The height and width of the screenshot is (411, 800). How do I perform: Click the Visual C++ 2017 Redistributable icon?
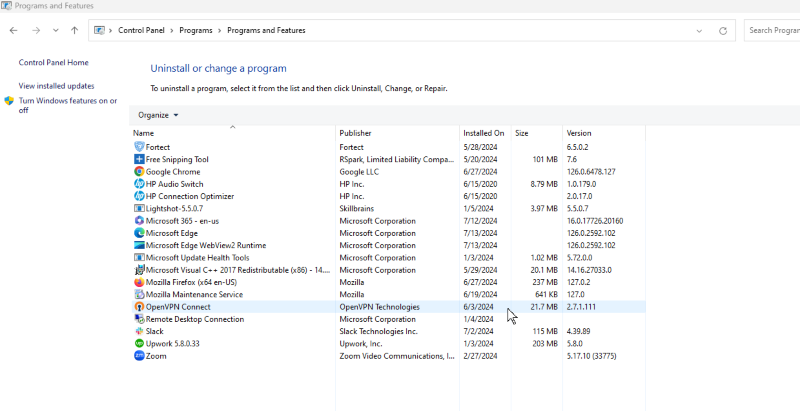click(x=139, y=270)
